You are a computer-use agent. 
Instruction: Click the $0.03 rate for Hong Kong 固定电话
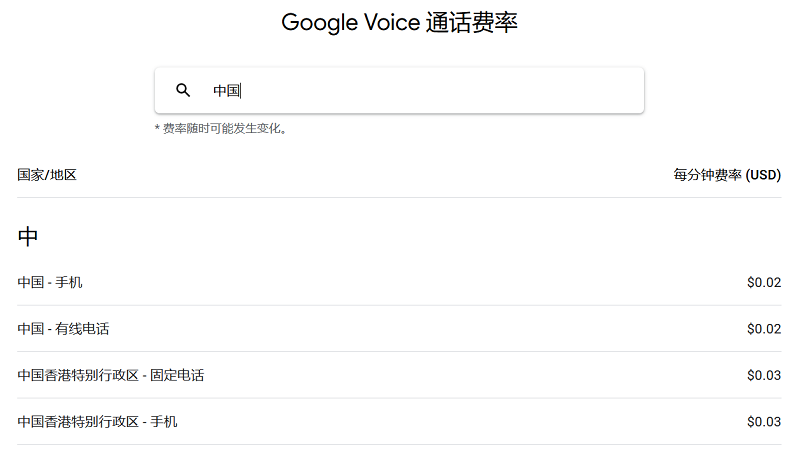[764, 375]
